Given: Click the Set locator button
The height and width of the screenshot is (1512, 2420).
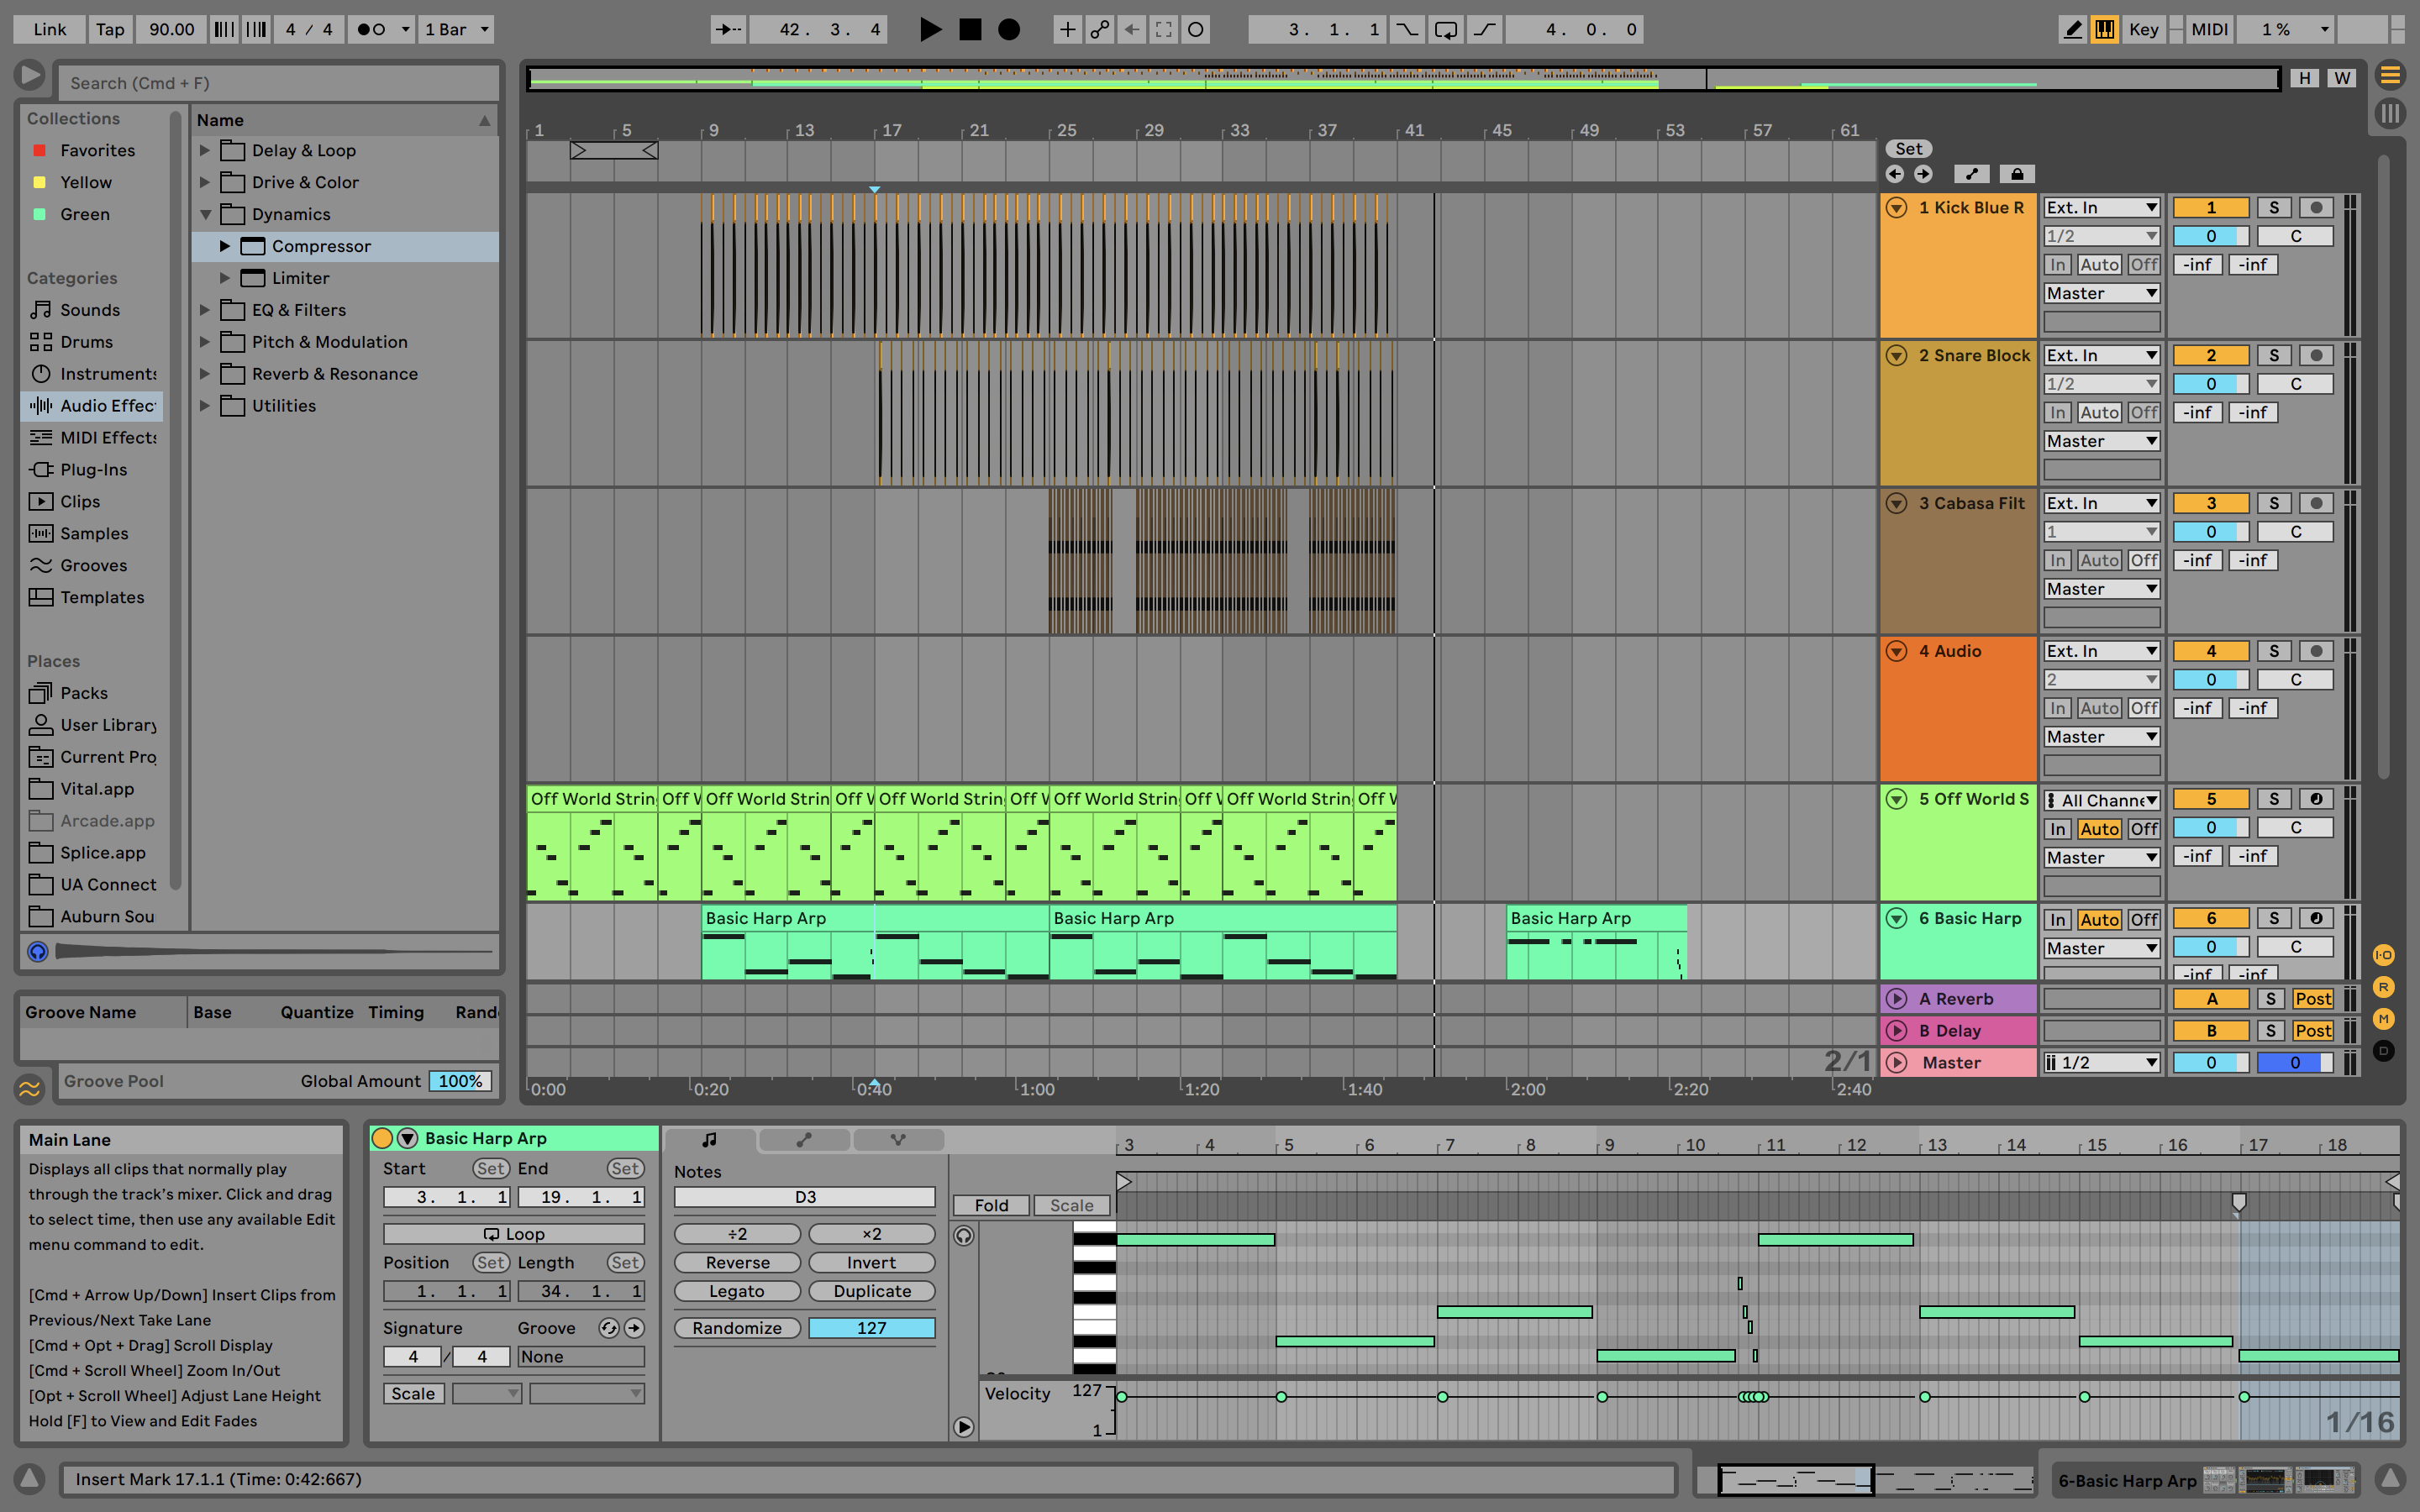Looking at the screenshot, I should (1908, 149).
